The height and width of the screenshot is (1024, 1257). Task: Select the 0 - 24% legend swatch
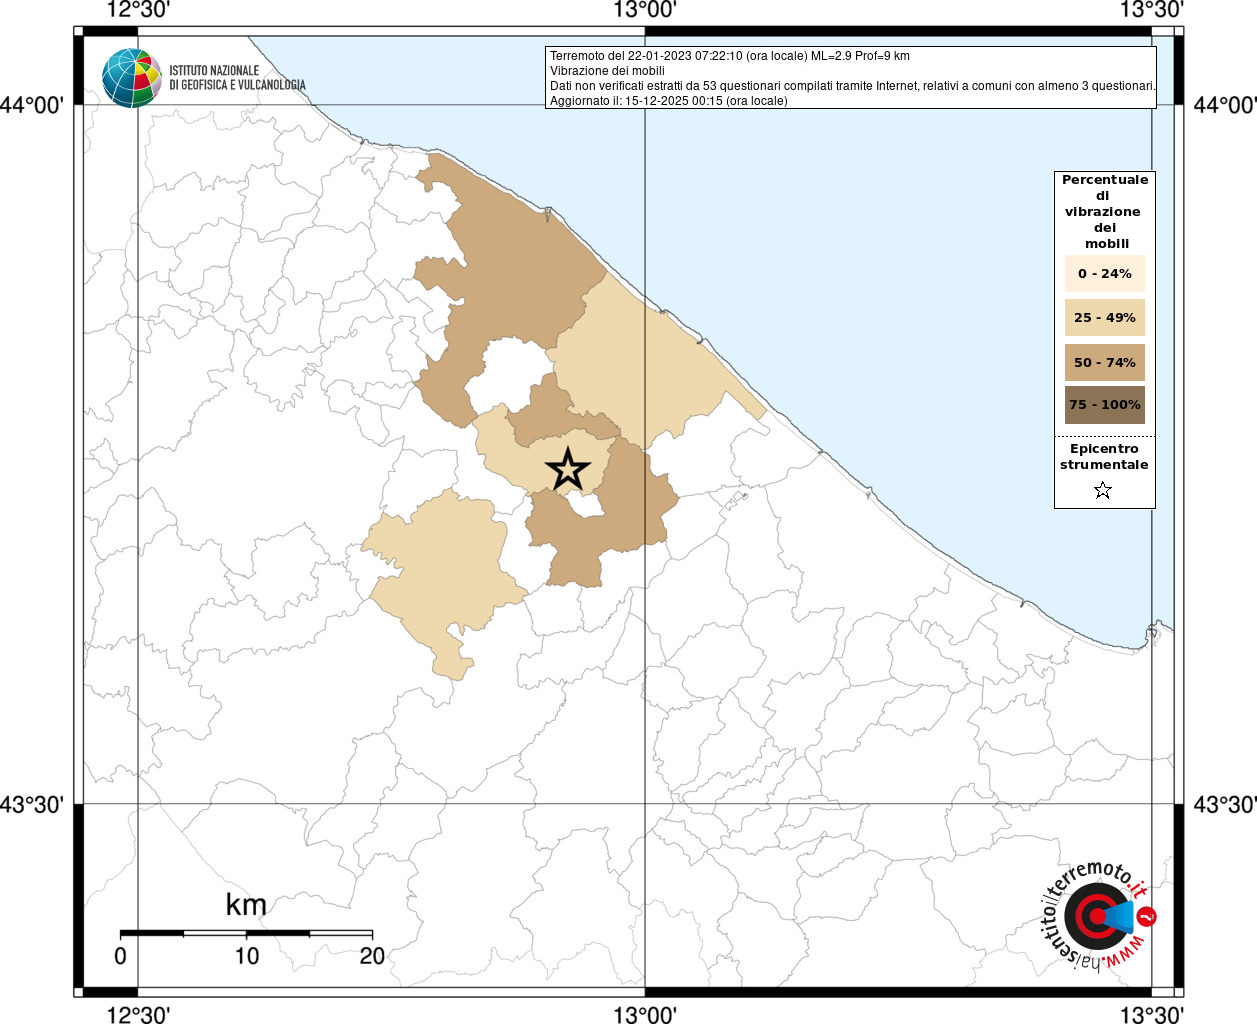tap(1104, 274)
